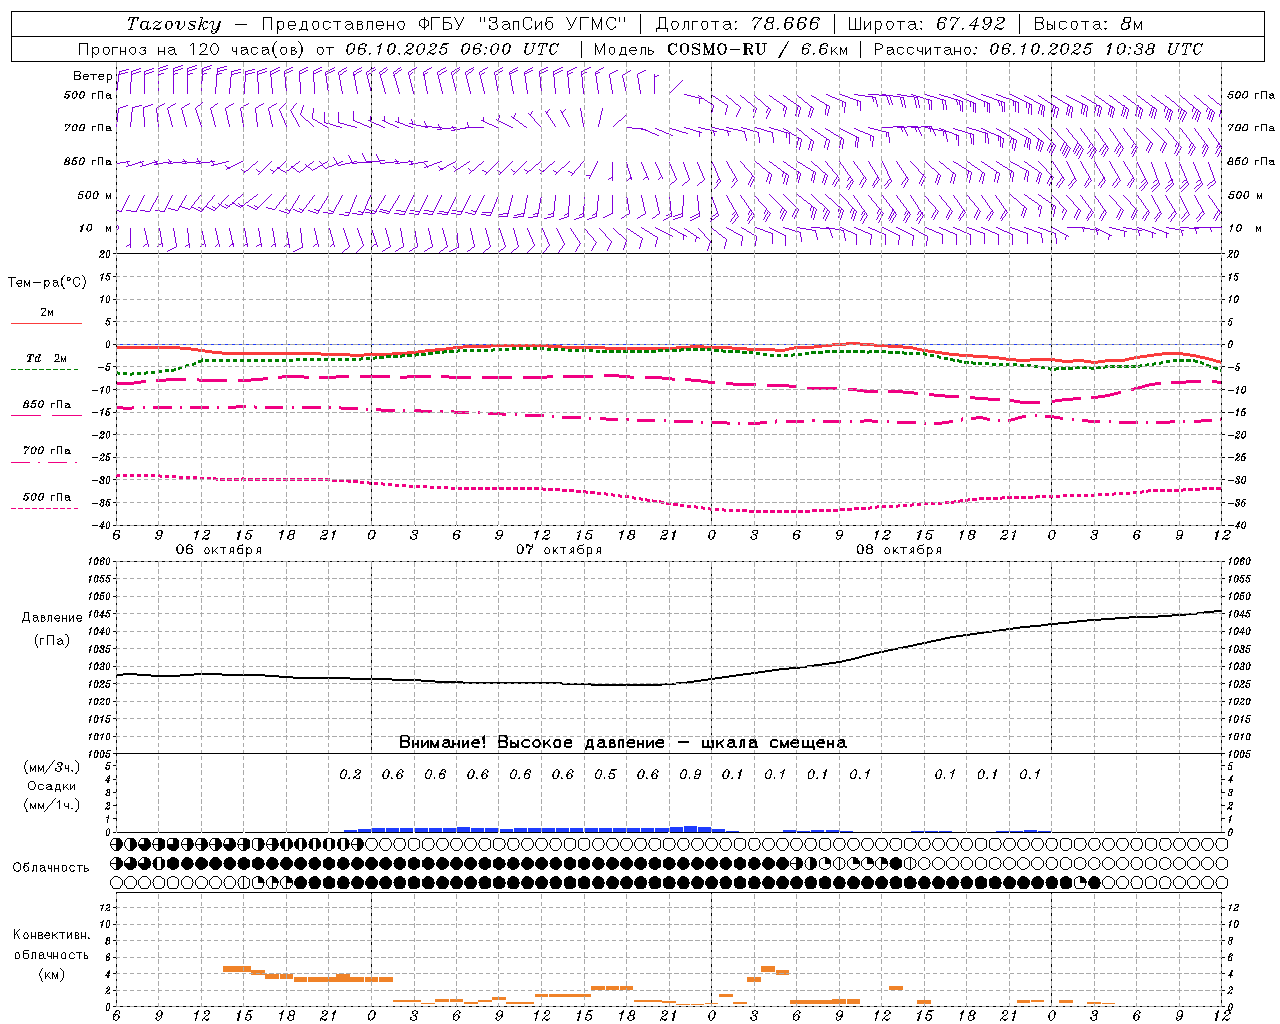This screenshot has width=1280, height=1024.
Task: Click the 0.5 precipitation value
Action: click(x=605, y=774)
